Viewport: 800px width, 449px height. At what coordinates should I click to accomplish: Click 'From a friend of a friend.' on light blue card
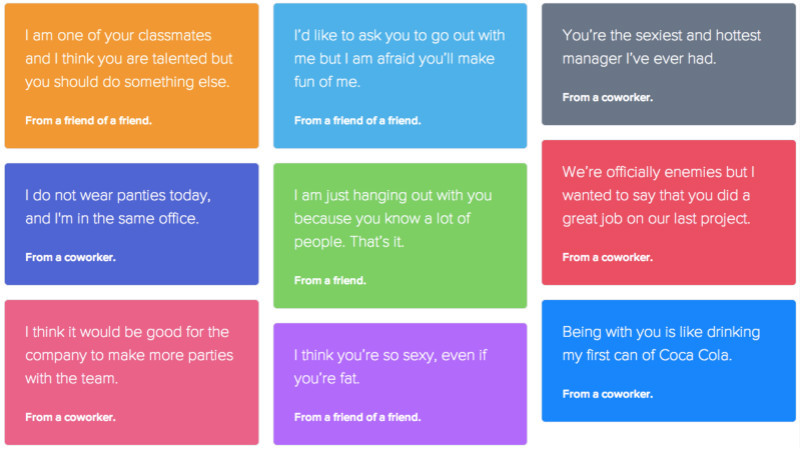click(358, 121)
